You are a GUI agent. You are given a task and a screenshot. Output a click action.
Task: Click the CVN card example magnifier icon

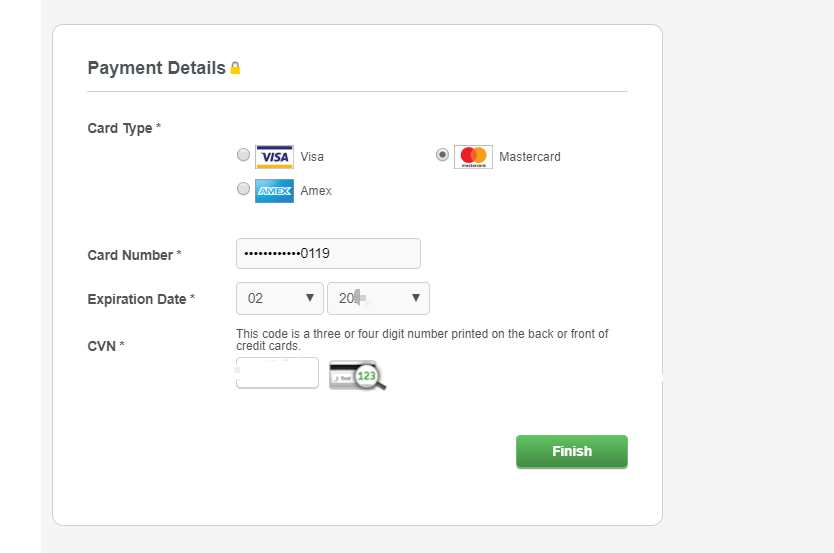pos(357,375)
